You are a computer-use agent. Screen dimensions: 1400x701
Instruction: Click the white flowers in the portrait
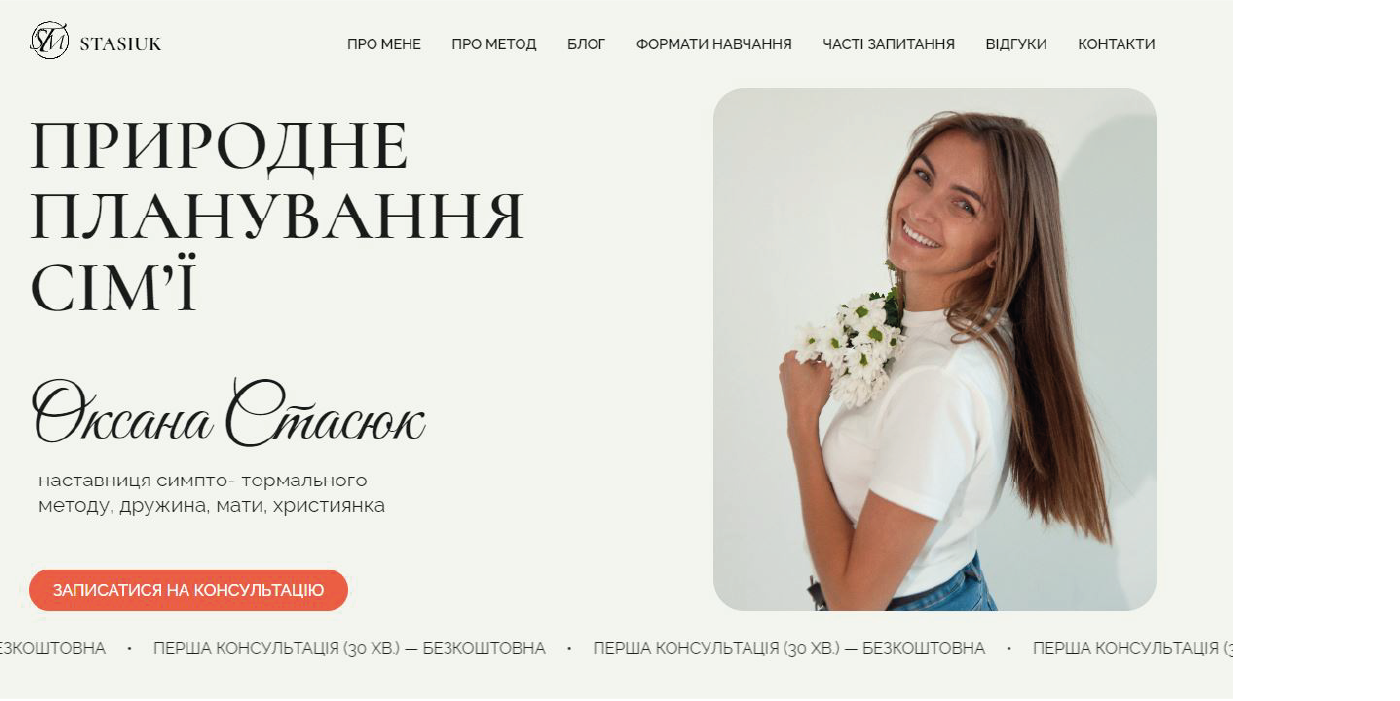coord(852,345)
